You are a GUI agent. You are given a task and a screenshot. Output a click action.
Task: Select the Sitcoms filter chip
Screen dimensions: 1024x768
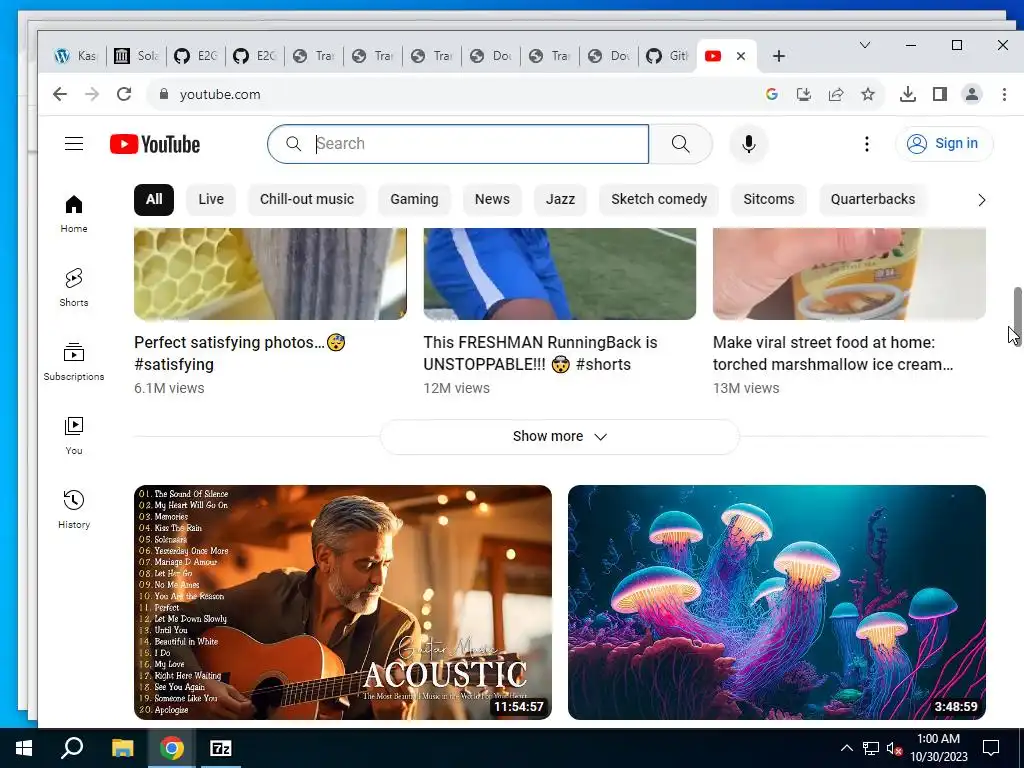point(769,199)
